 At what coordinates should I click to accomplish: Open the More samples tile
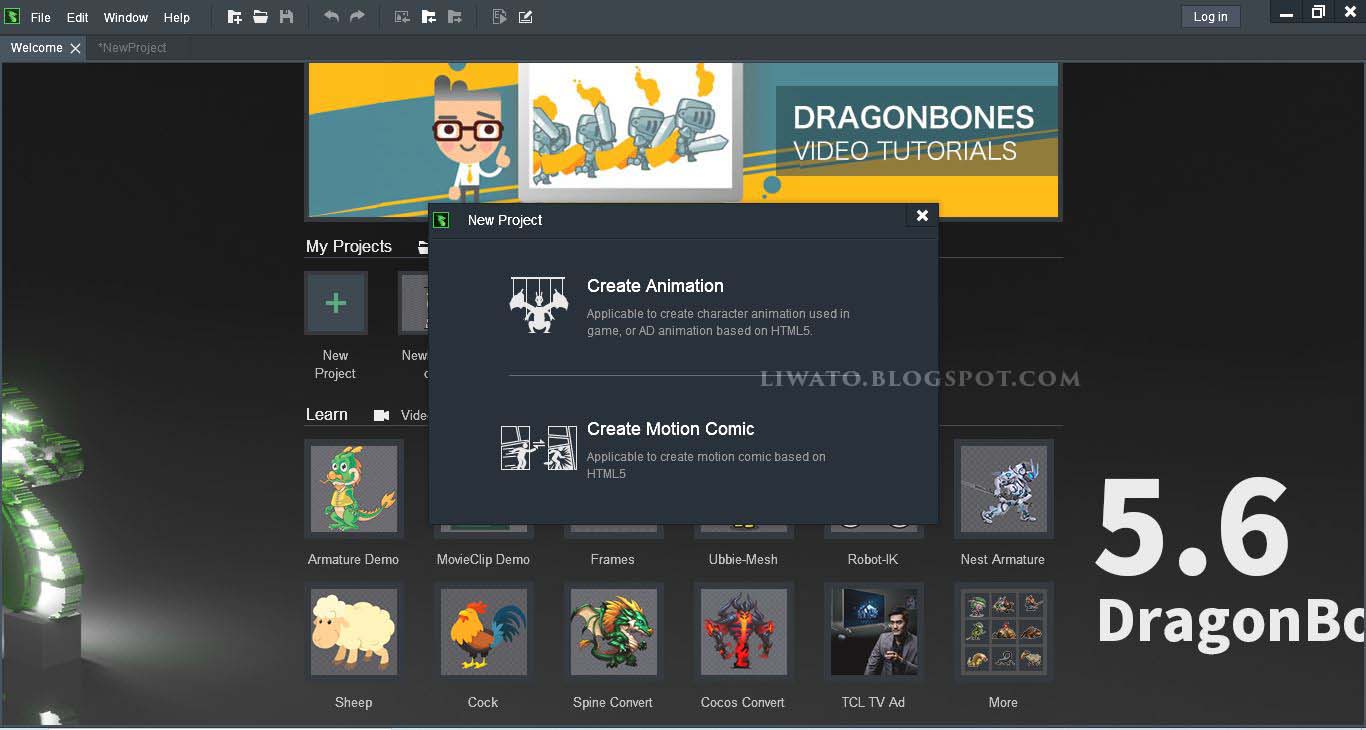[x=1003, y=632]
